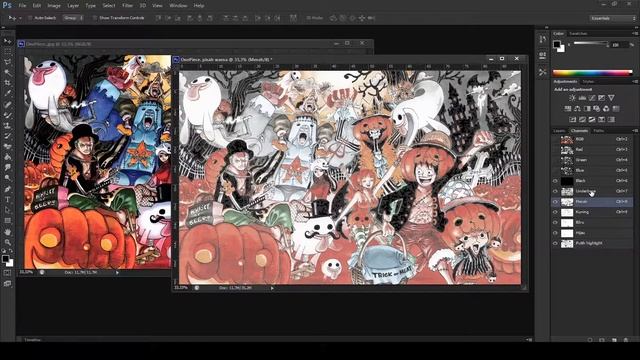Screen dimensions: 640x360
Task: Select the Horizontal Type tool
Action: click(x=7, y=200)
